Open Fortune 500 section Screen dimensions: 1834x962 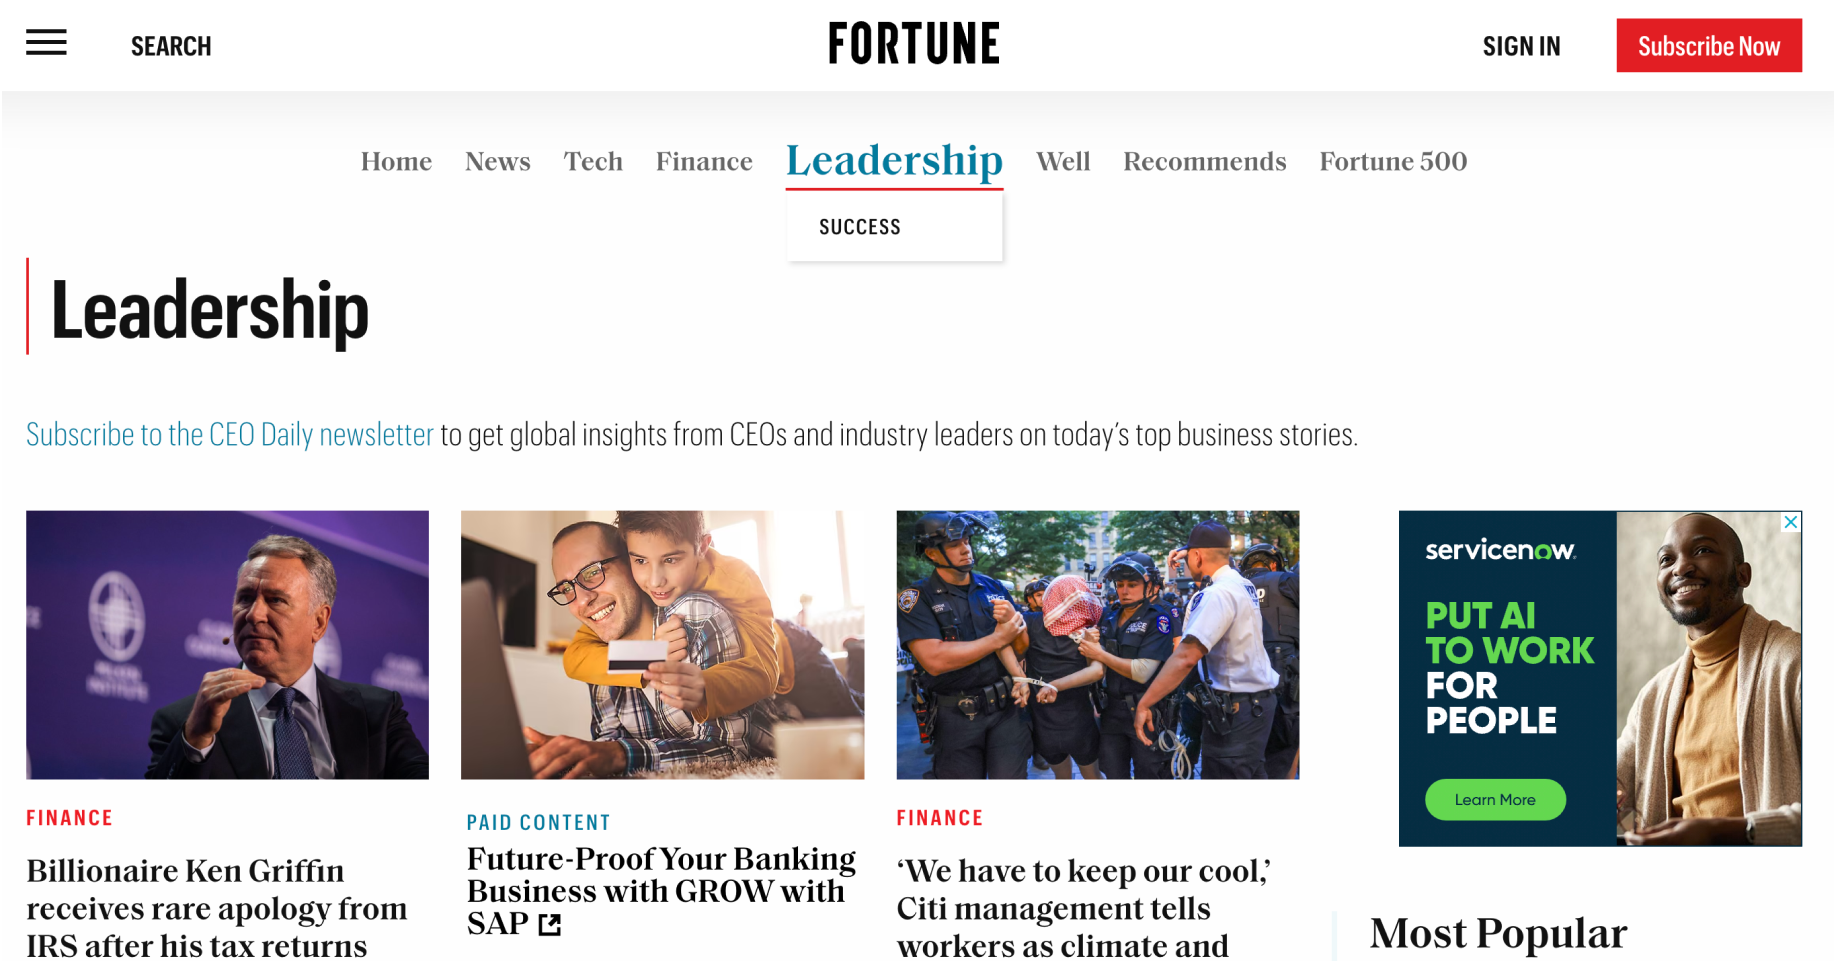(x=1393, y=162)
